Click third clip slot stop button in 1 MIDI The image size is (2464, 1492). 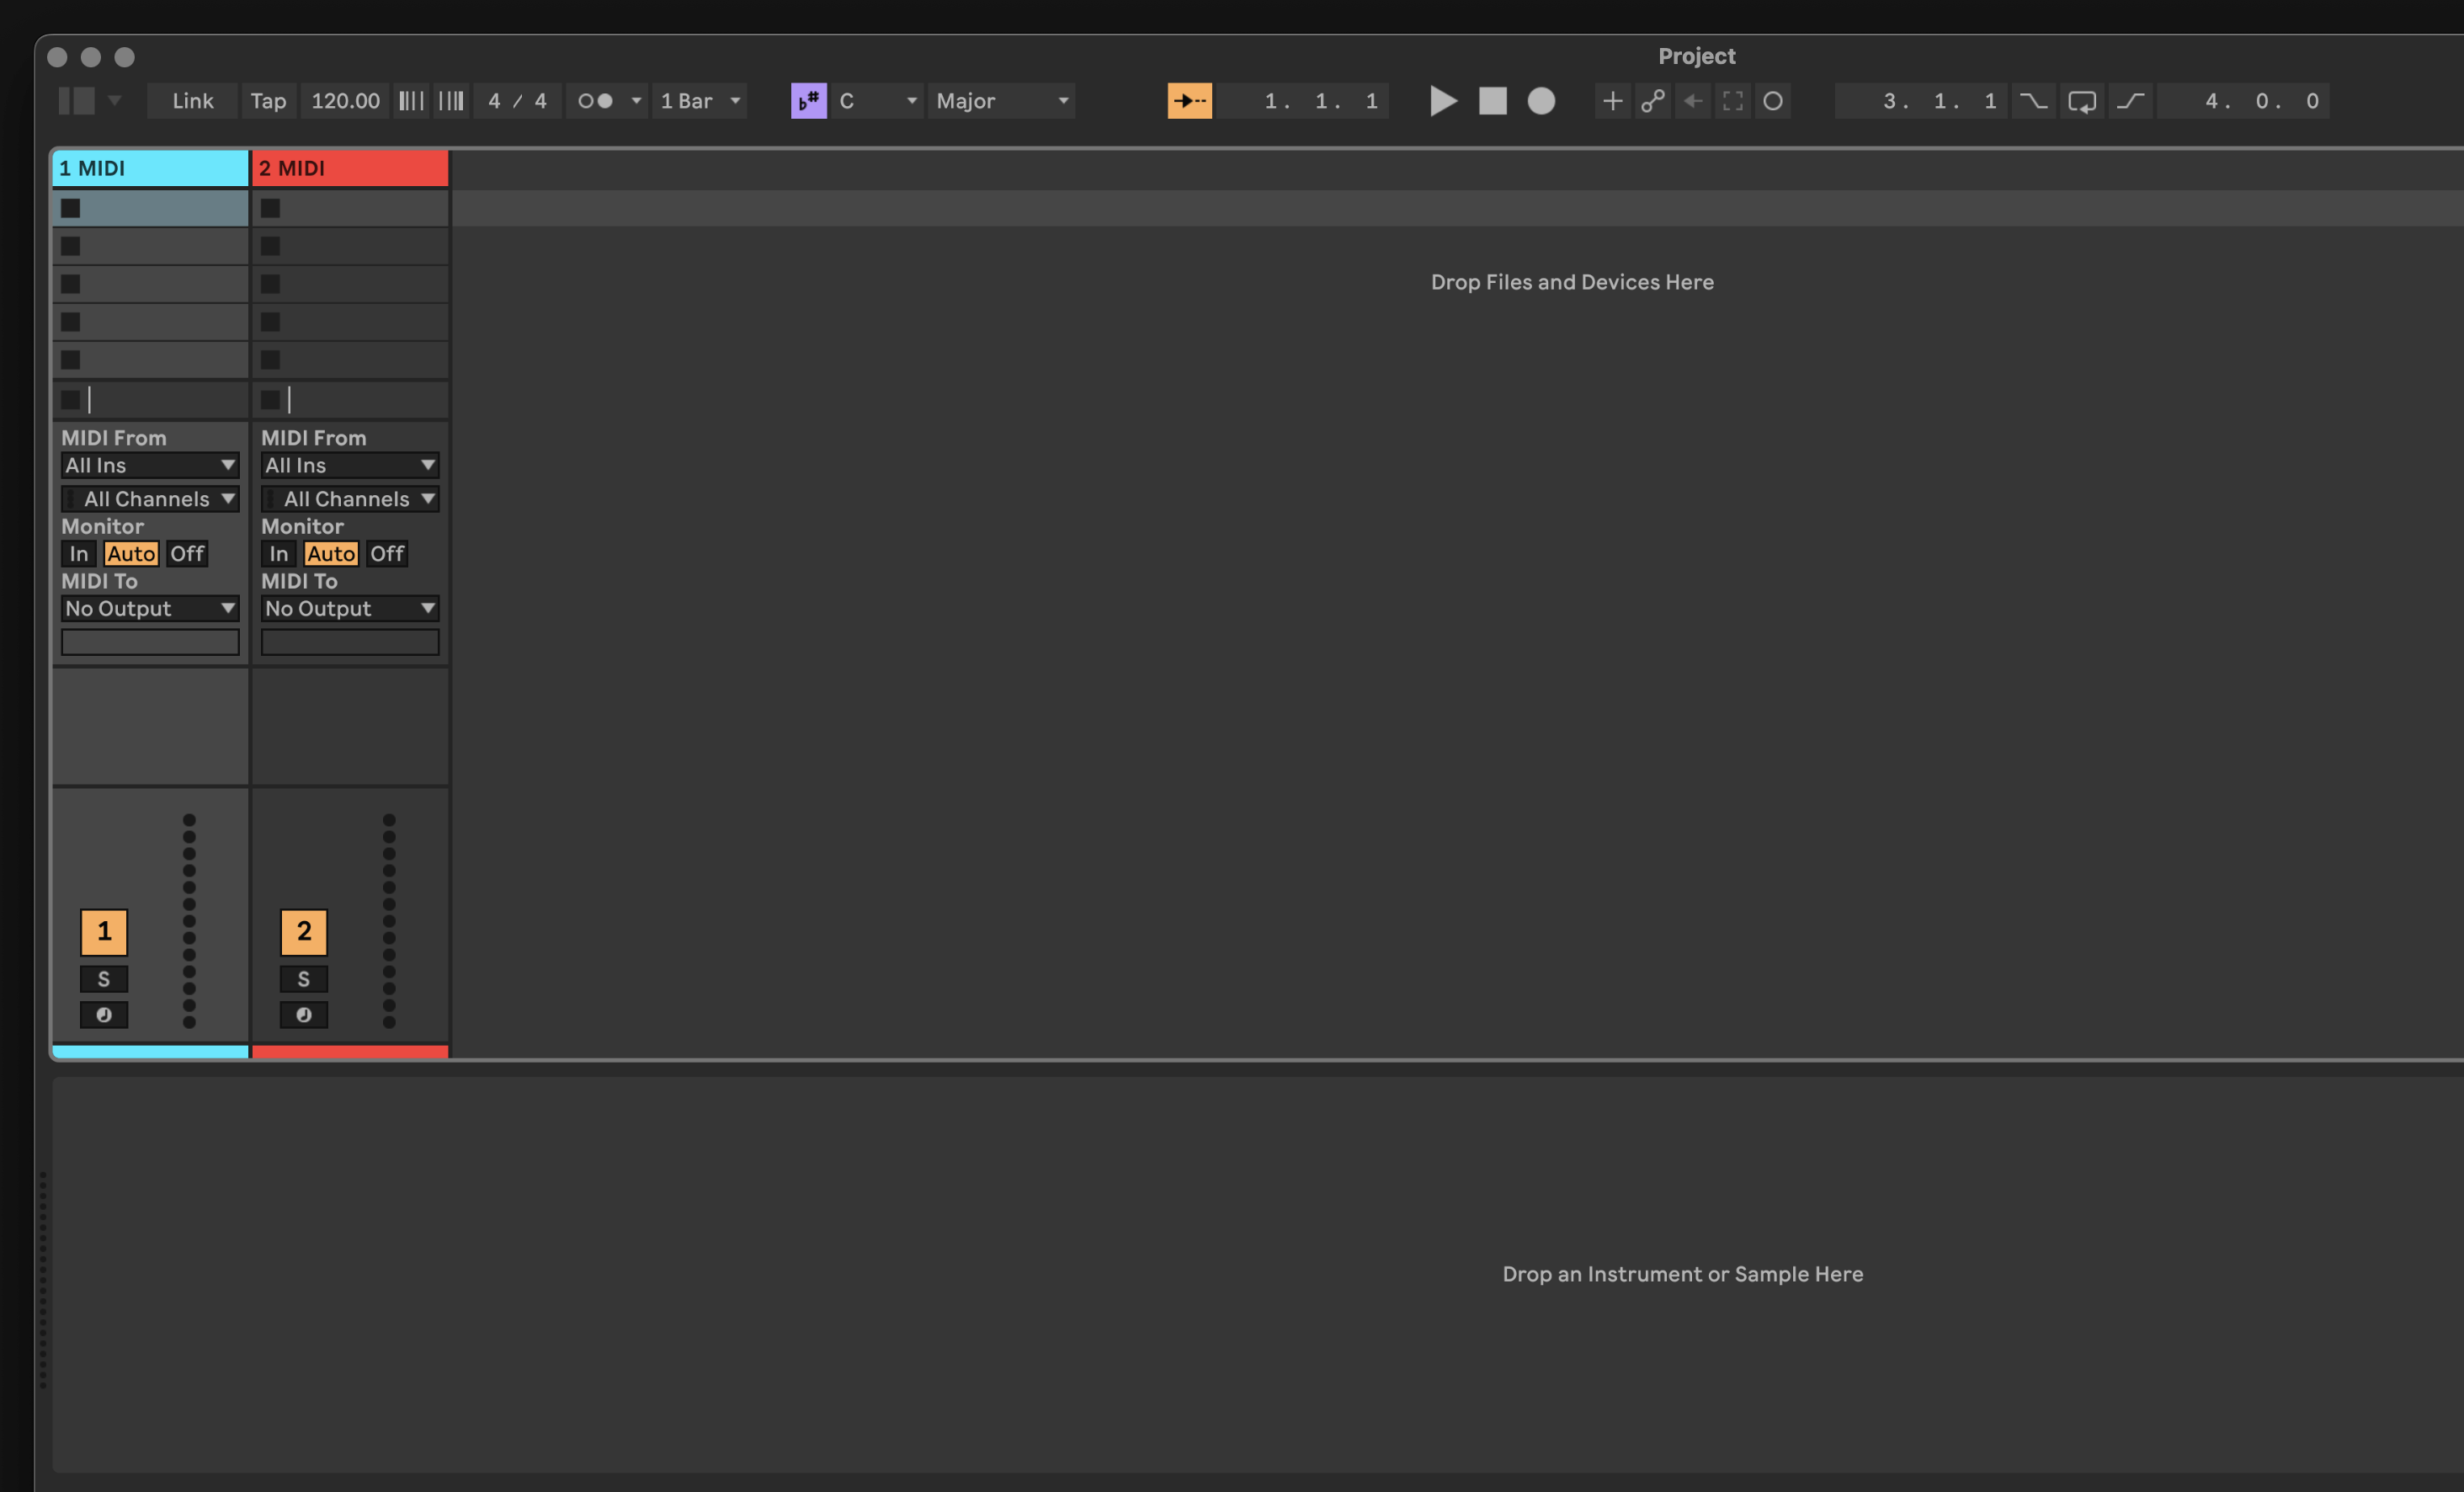(70, 284)
